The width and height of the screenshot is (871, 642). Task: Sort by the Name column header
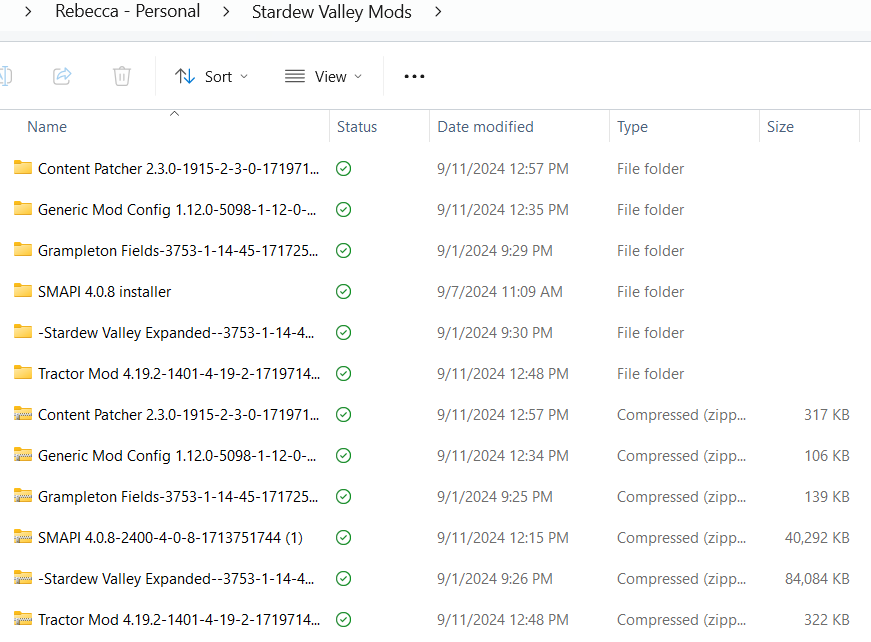(x=47, y=127)
